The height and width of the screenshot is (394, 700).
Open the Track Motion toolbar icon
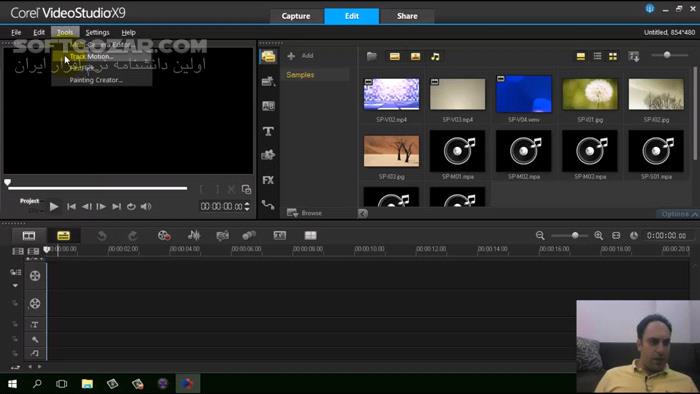point(249,236)
